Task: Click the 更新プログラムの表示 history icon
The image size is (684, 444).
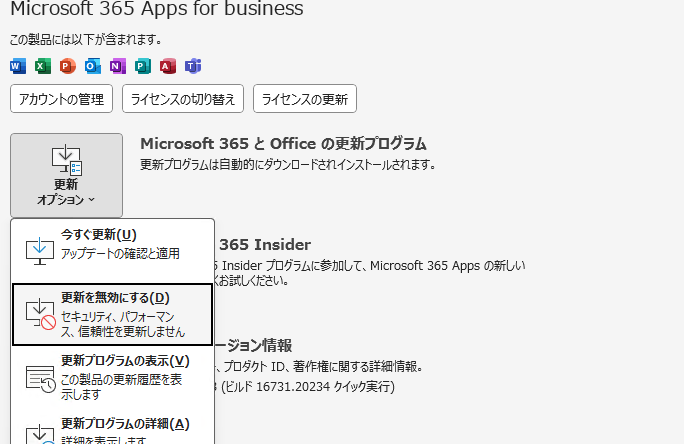Action: point(40,379)
